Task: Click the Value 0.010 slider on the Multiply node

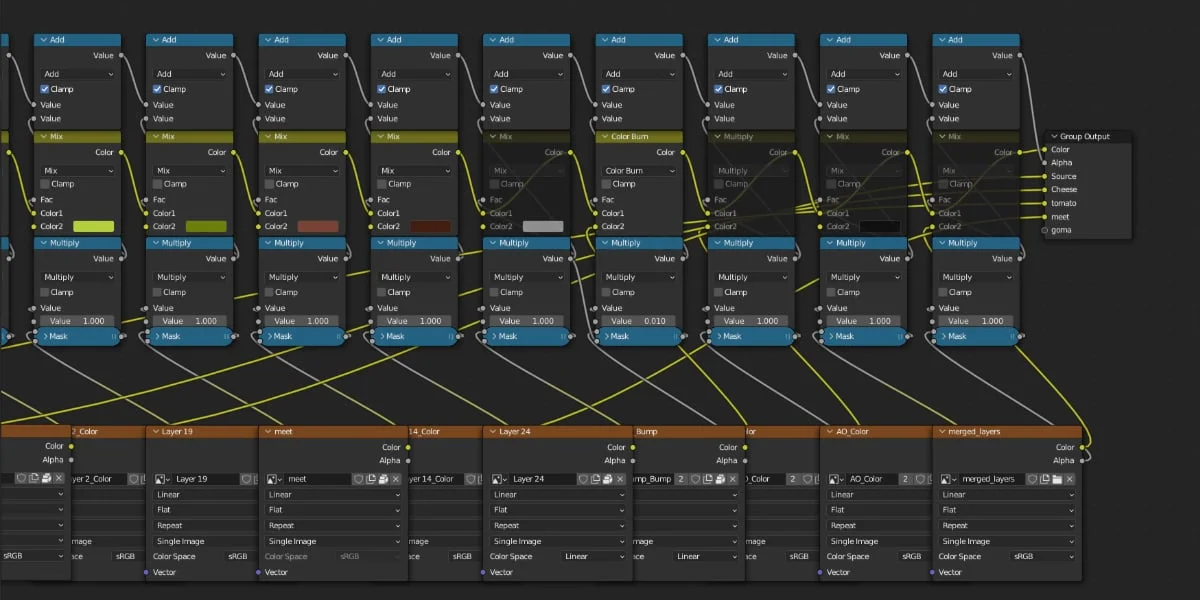Action: click(638, 320)
